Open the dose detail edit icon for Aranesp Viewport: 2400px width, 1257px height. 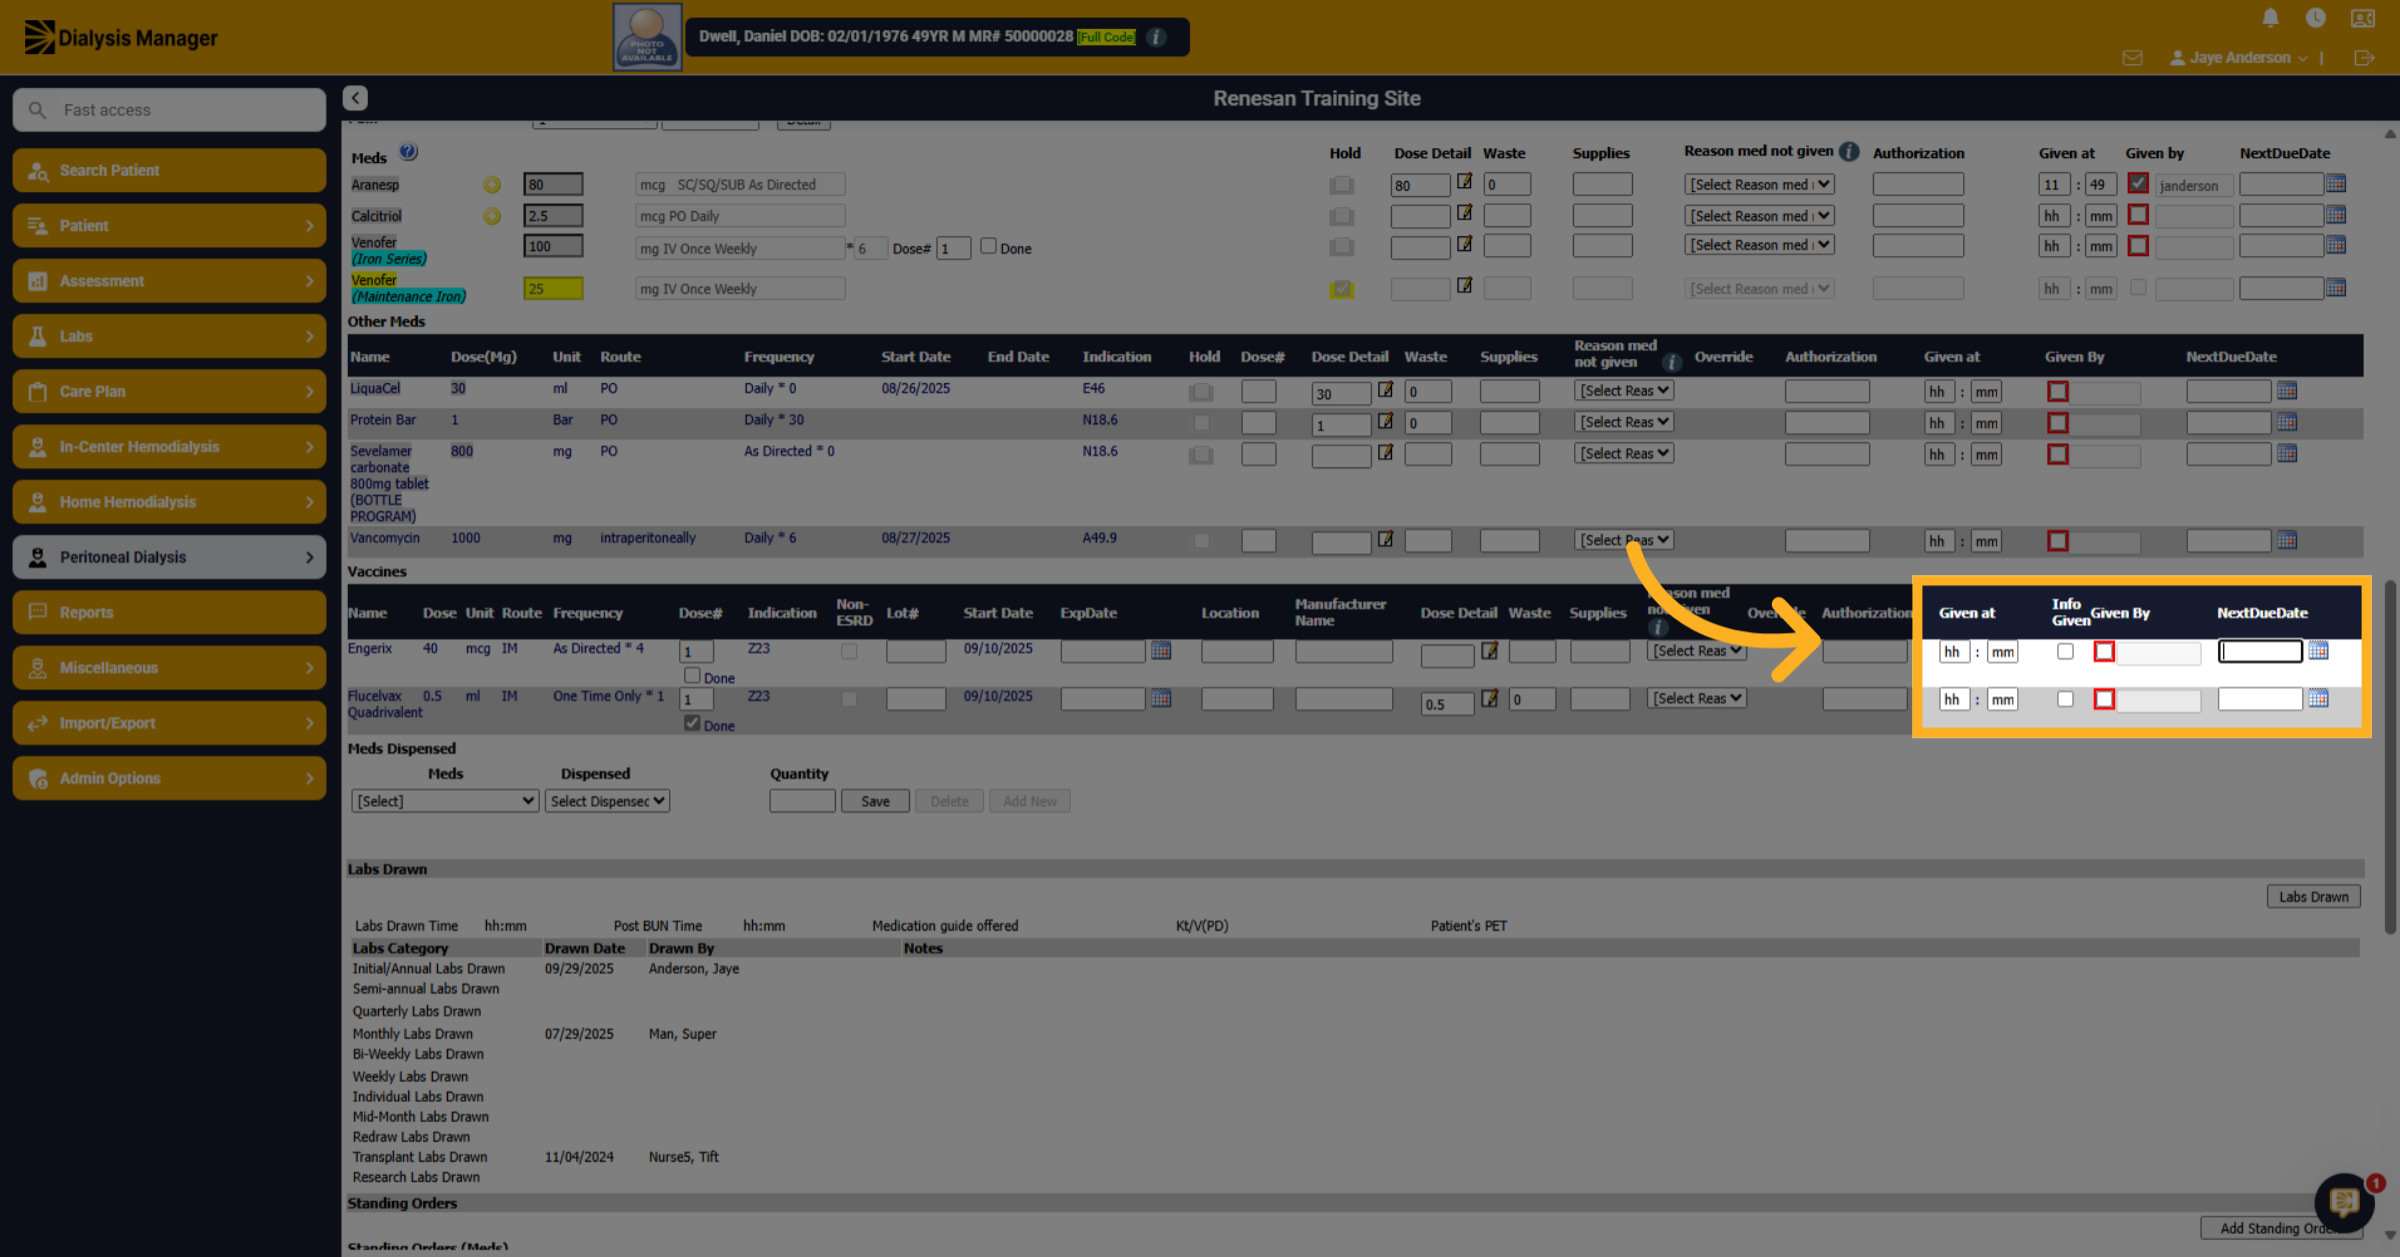(x=1464, y=182)
